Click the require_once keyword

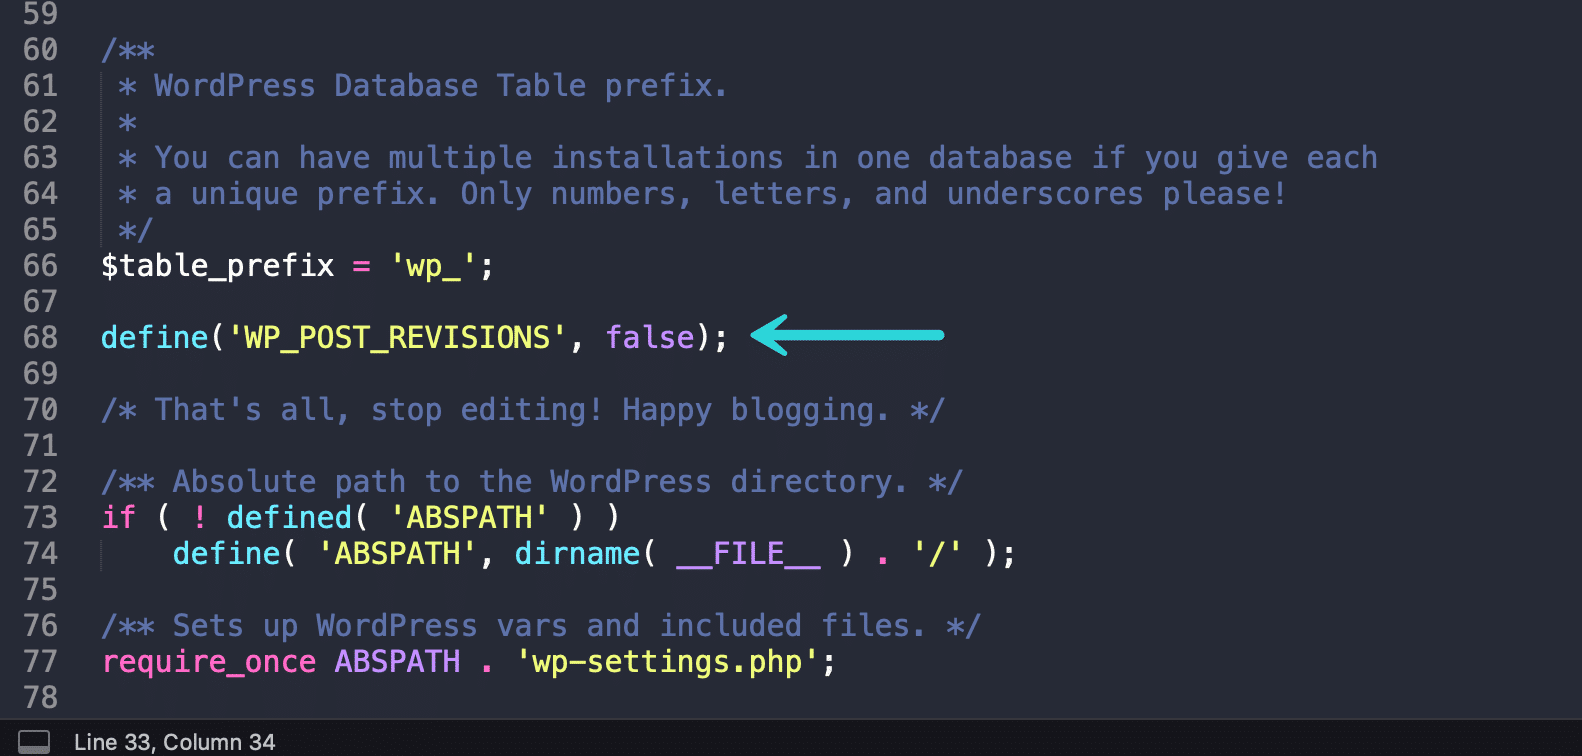pyautogui.click(x=209, y=662)
